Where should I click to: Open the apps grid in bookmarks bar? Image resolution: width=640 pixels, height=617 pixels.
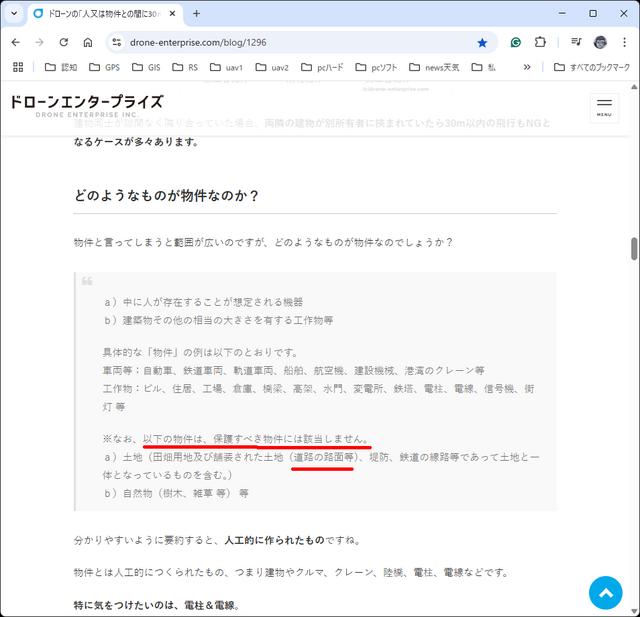(17, 67)
